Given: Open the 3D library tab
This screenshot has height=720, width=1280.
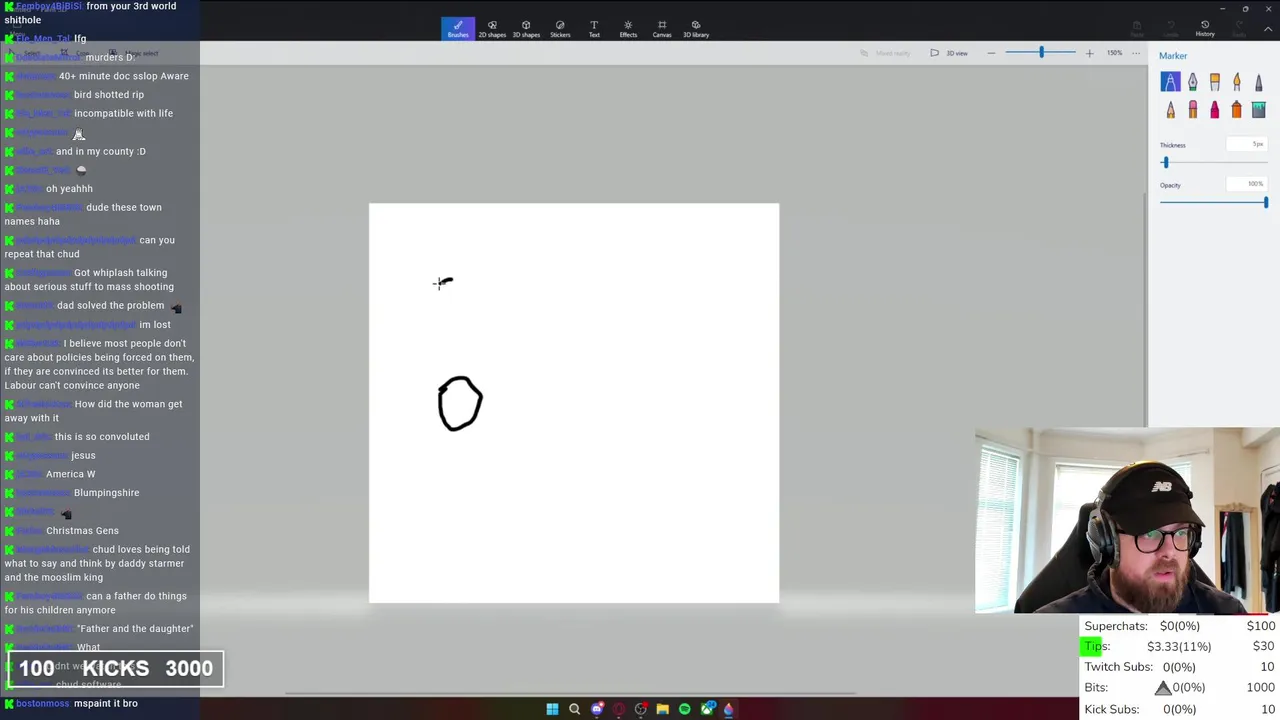Looking at the screenshot, I should click(696, 29).
